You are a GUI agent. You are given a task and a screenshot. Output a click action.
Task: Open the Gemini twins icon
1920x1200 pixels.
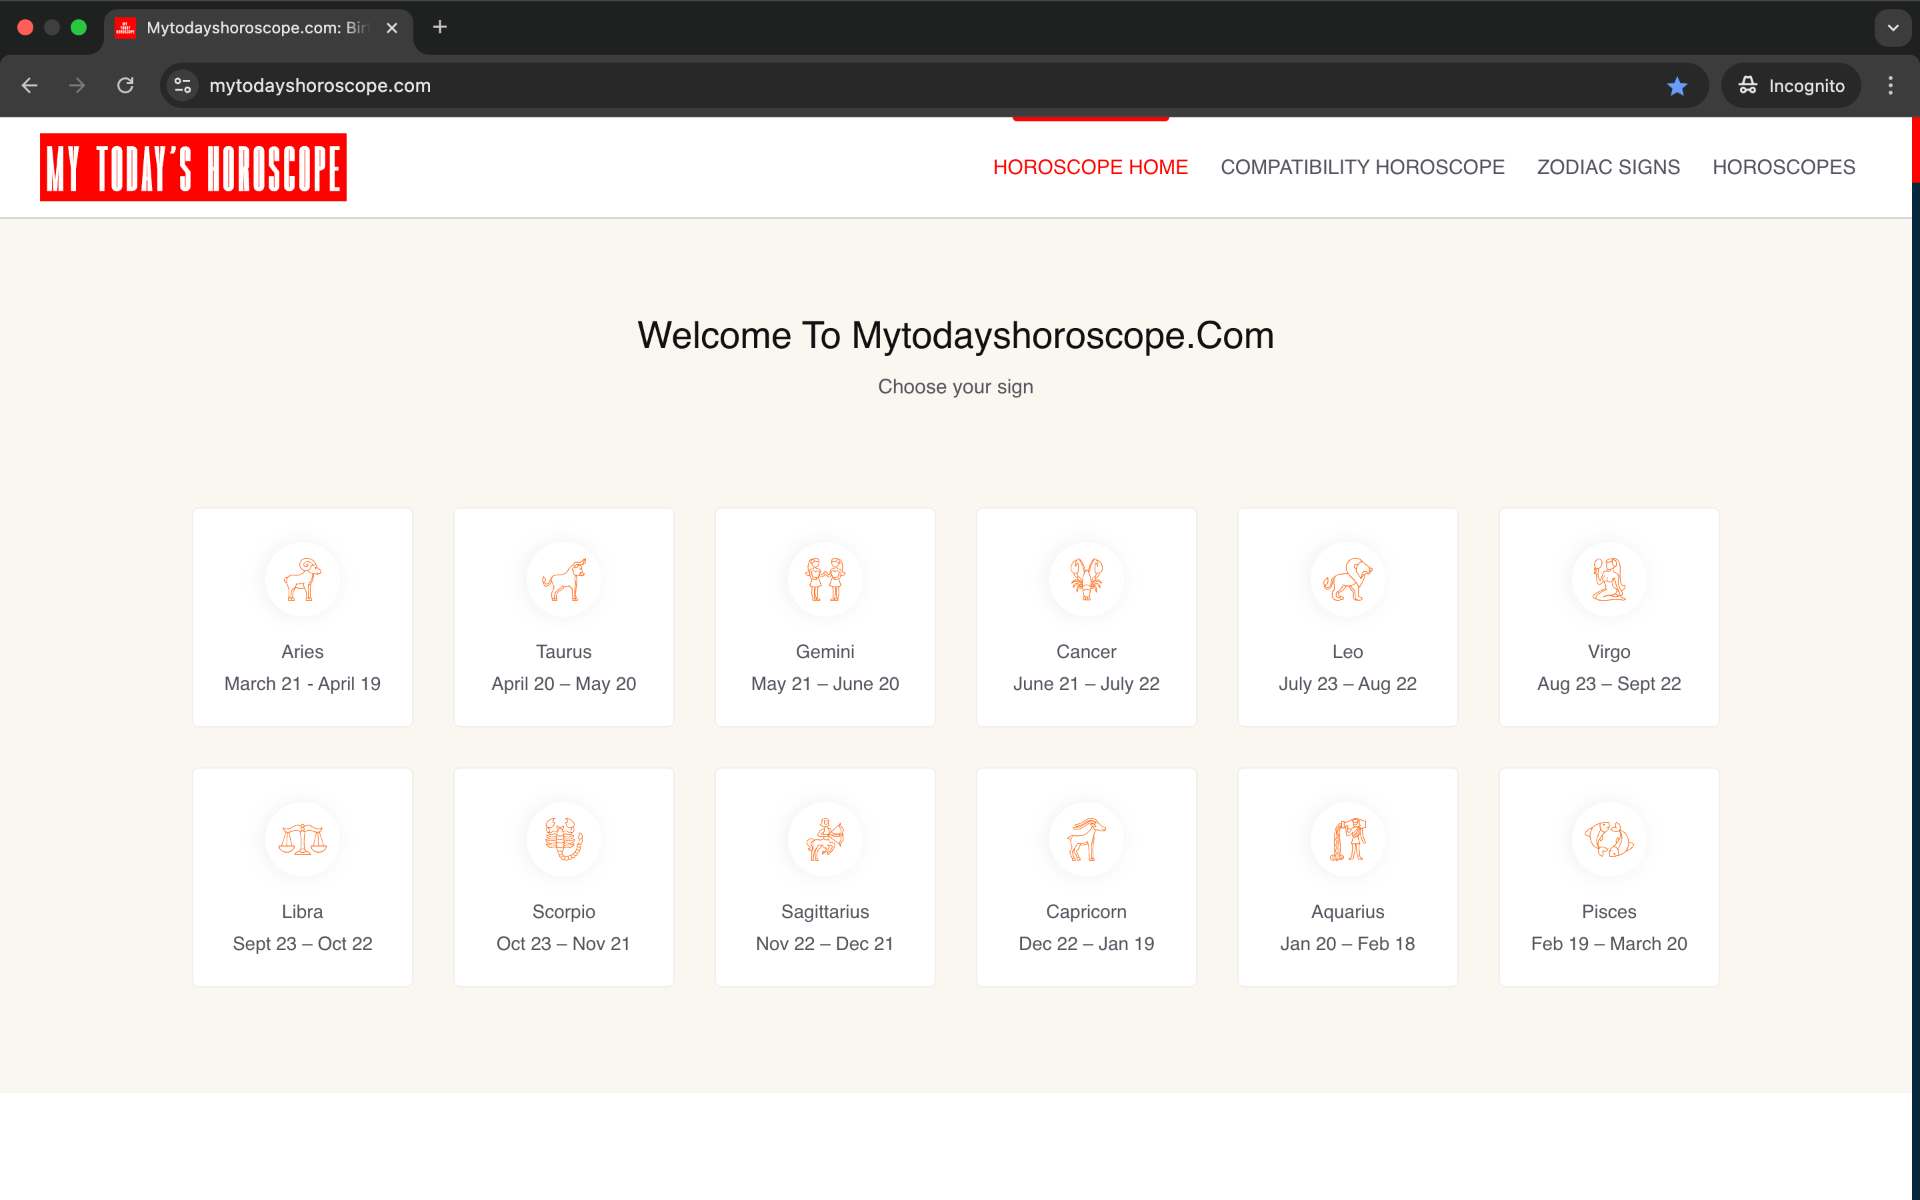tap(825, 579)
